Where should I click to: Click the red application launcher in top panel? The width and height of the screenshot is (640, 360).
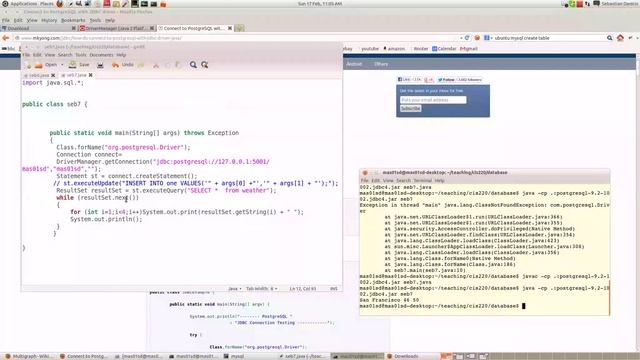coord(107,4)
